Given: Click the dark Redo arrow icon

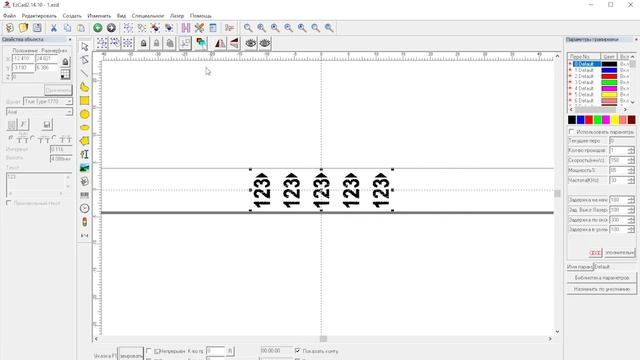Looking at the screenshot, I should 111,28.
